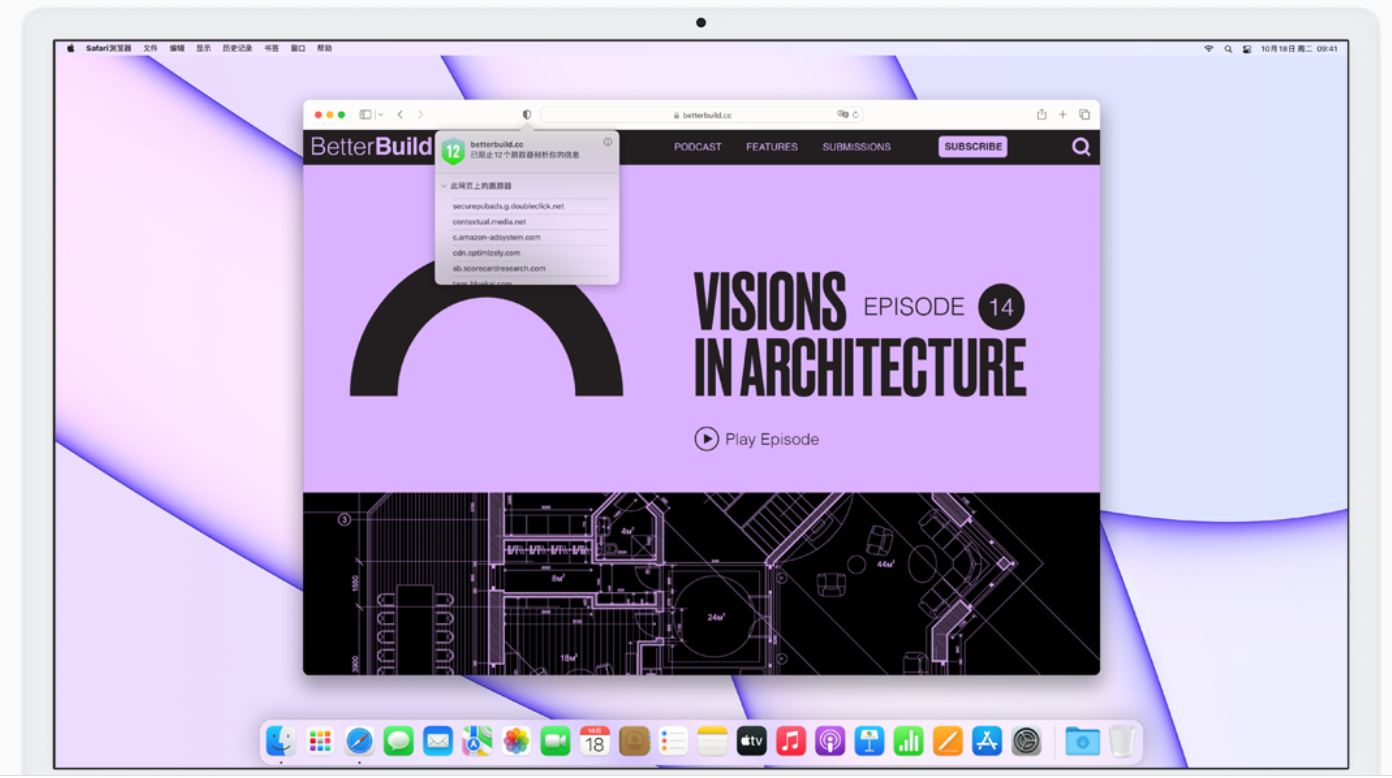Click the info icon in privacy popover
Image resolution: width=1392 pixels, height=778 pixels.
607,142
